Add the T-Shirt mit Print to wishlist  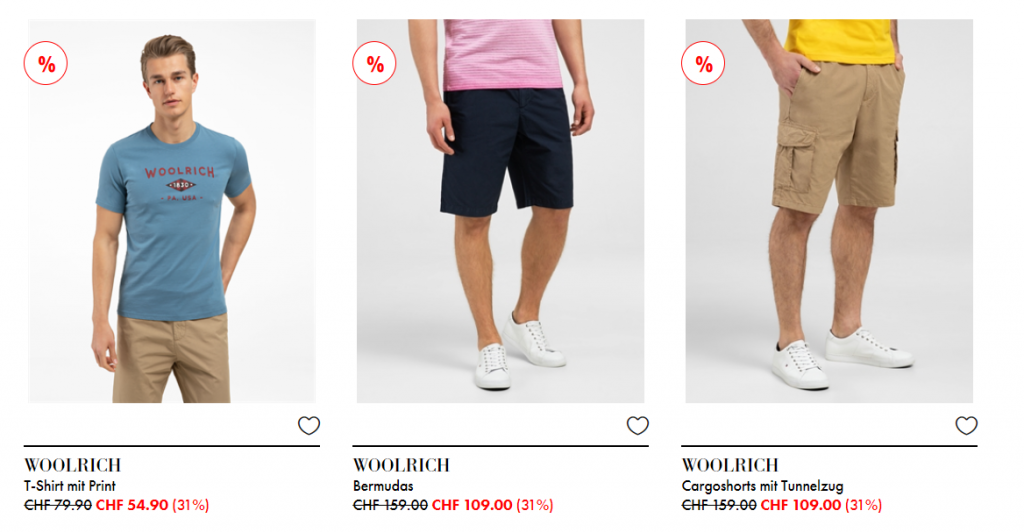pyautogui.click(x=309, y=426)
